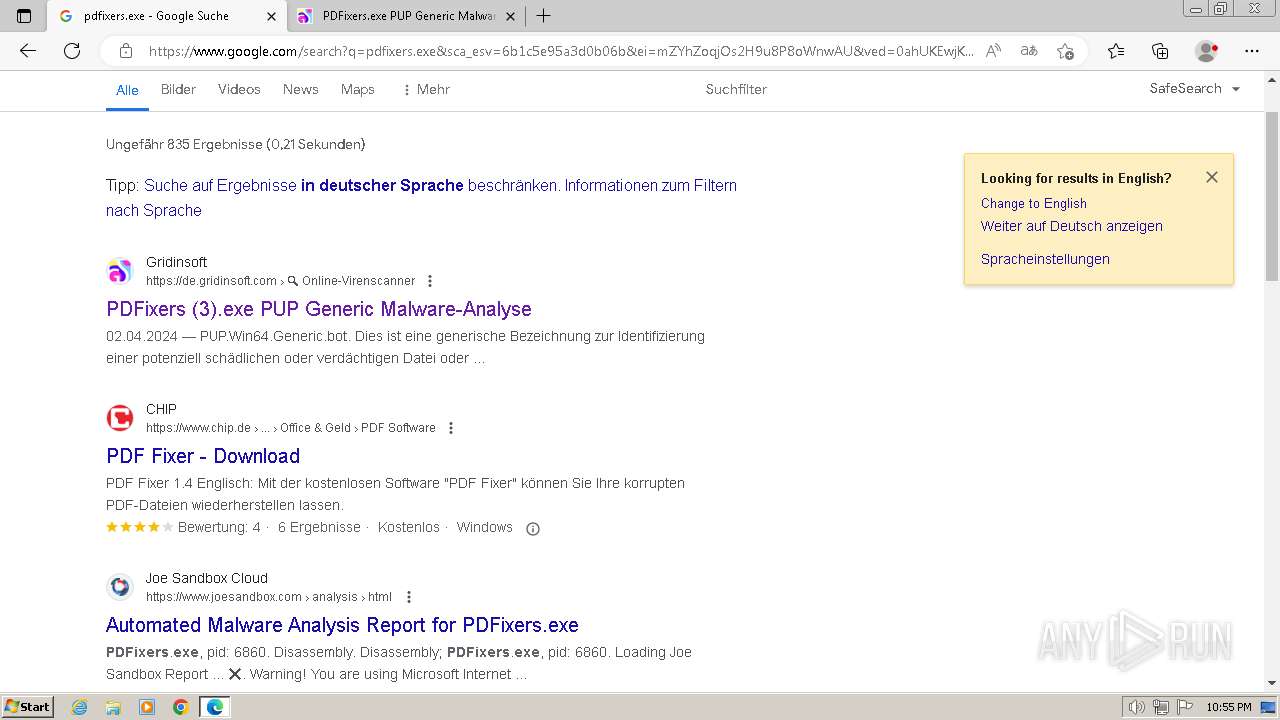Choose Change to English

(x=1034, y=203)
